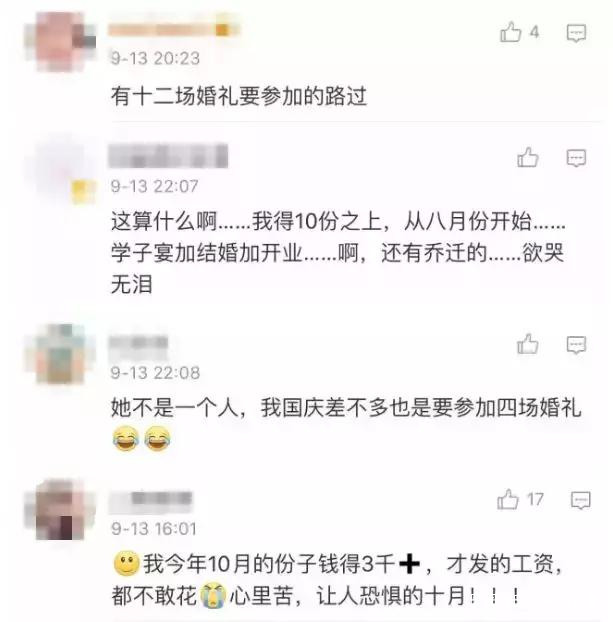
Task: Like the comment about twelve weddings
Action: (511, 32)
